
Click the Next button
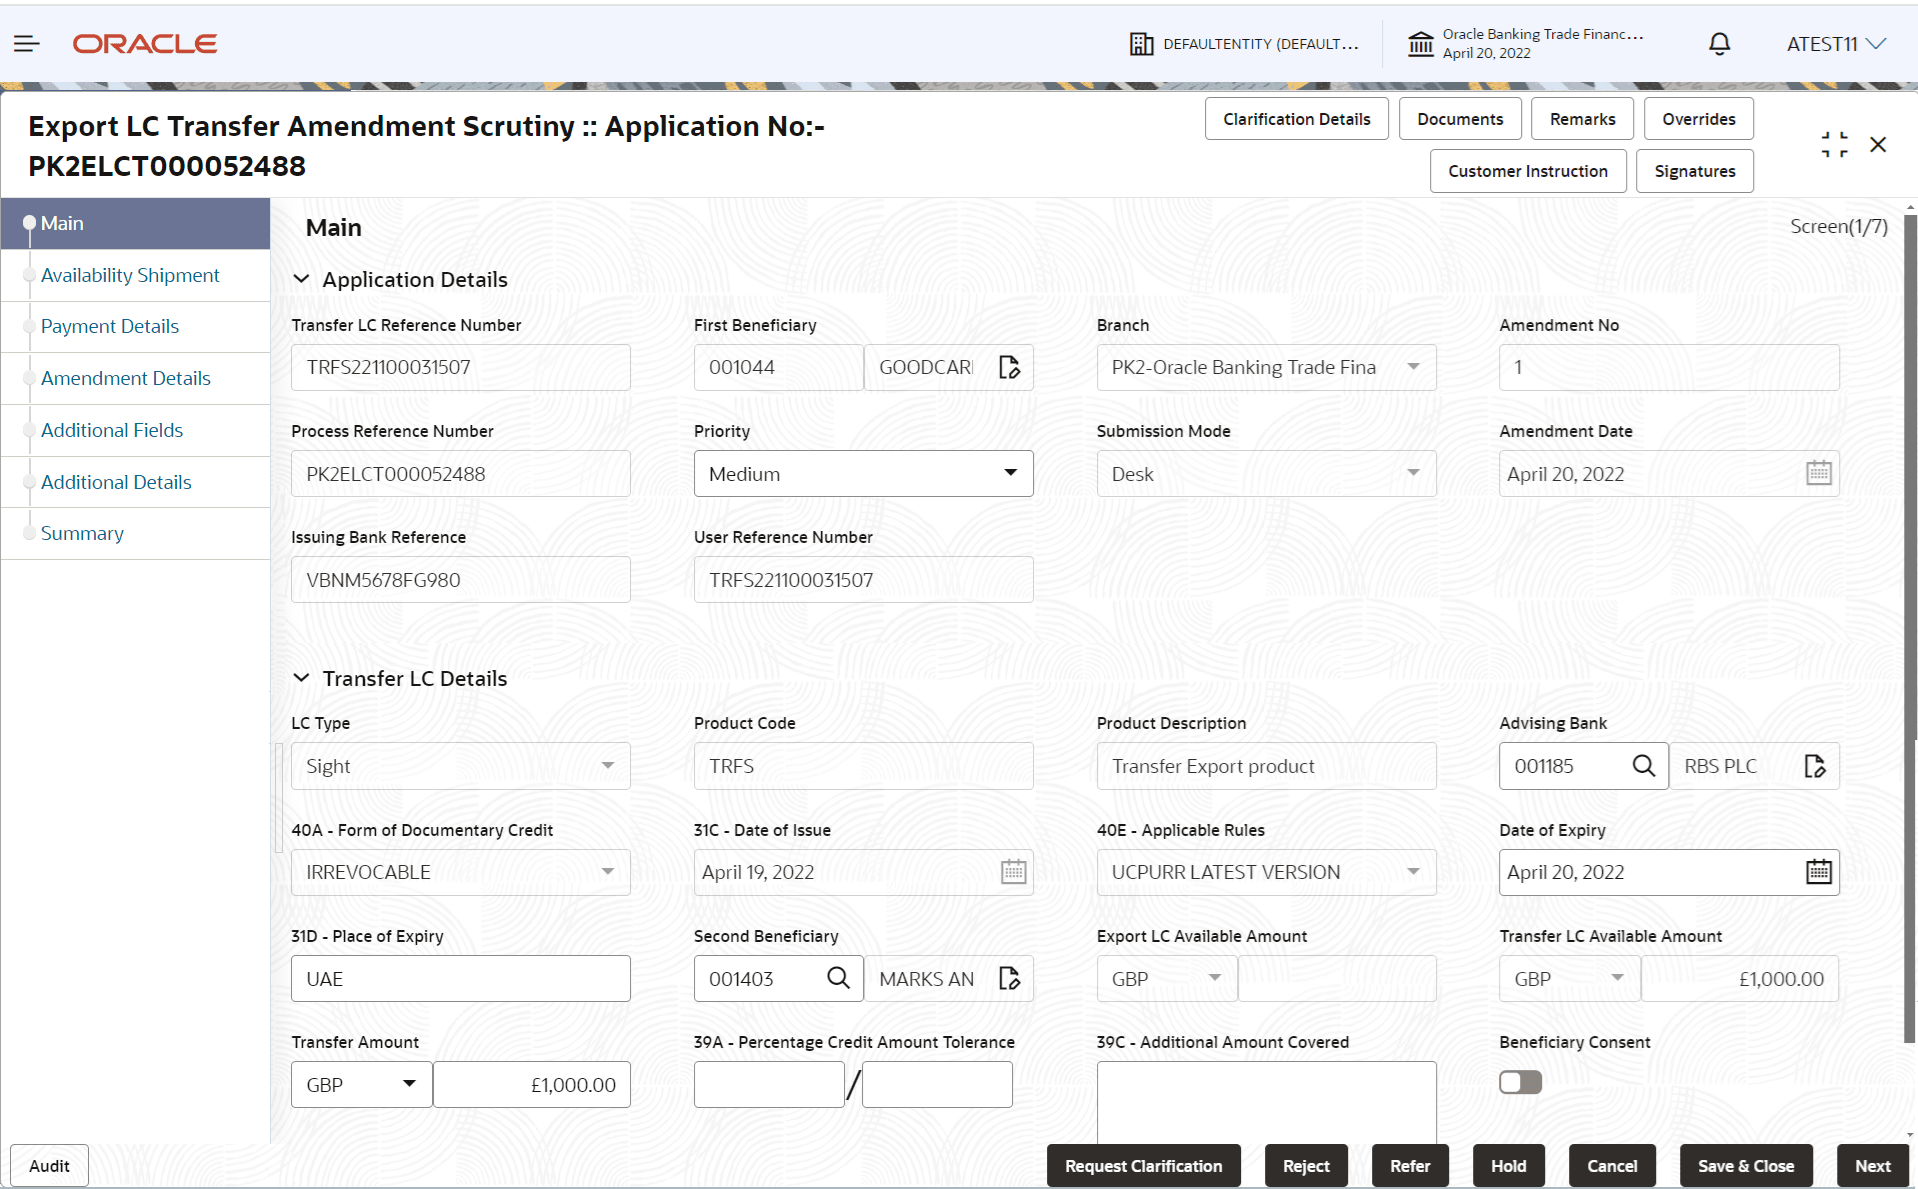pos(1871,1165)
